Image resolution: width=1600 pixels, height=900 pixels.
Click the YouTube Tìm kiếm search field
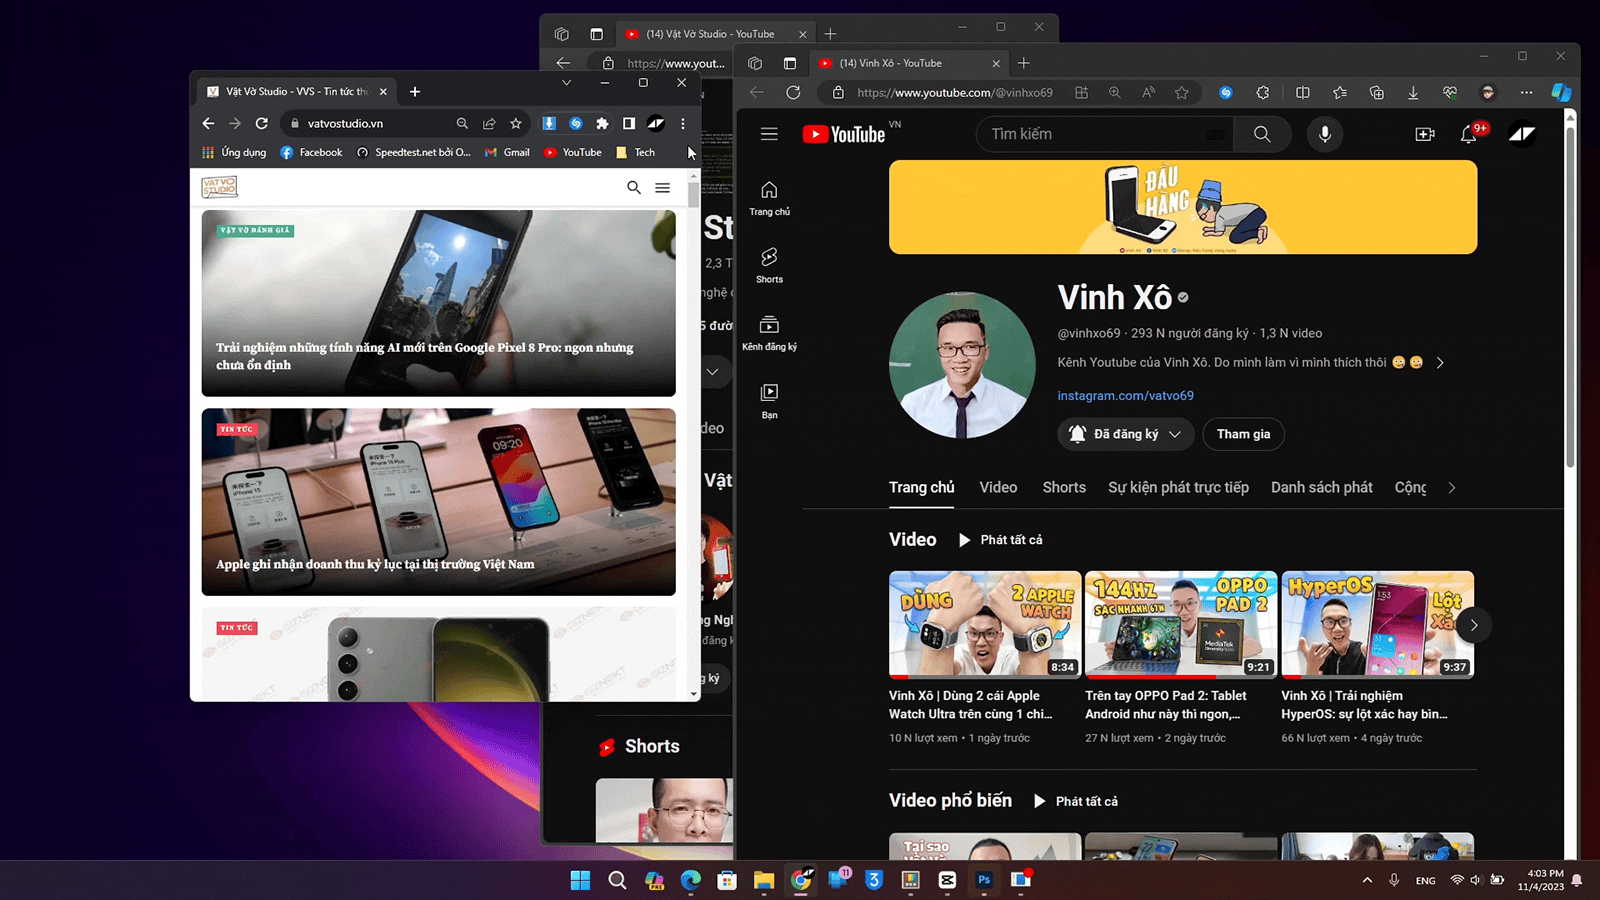(1105, 134)
